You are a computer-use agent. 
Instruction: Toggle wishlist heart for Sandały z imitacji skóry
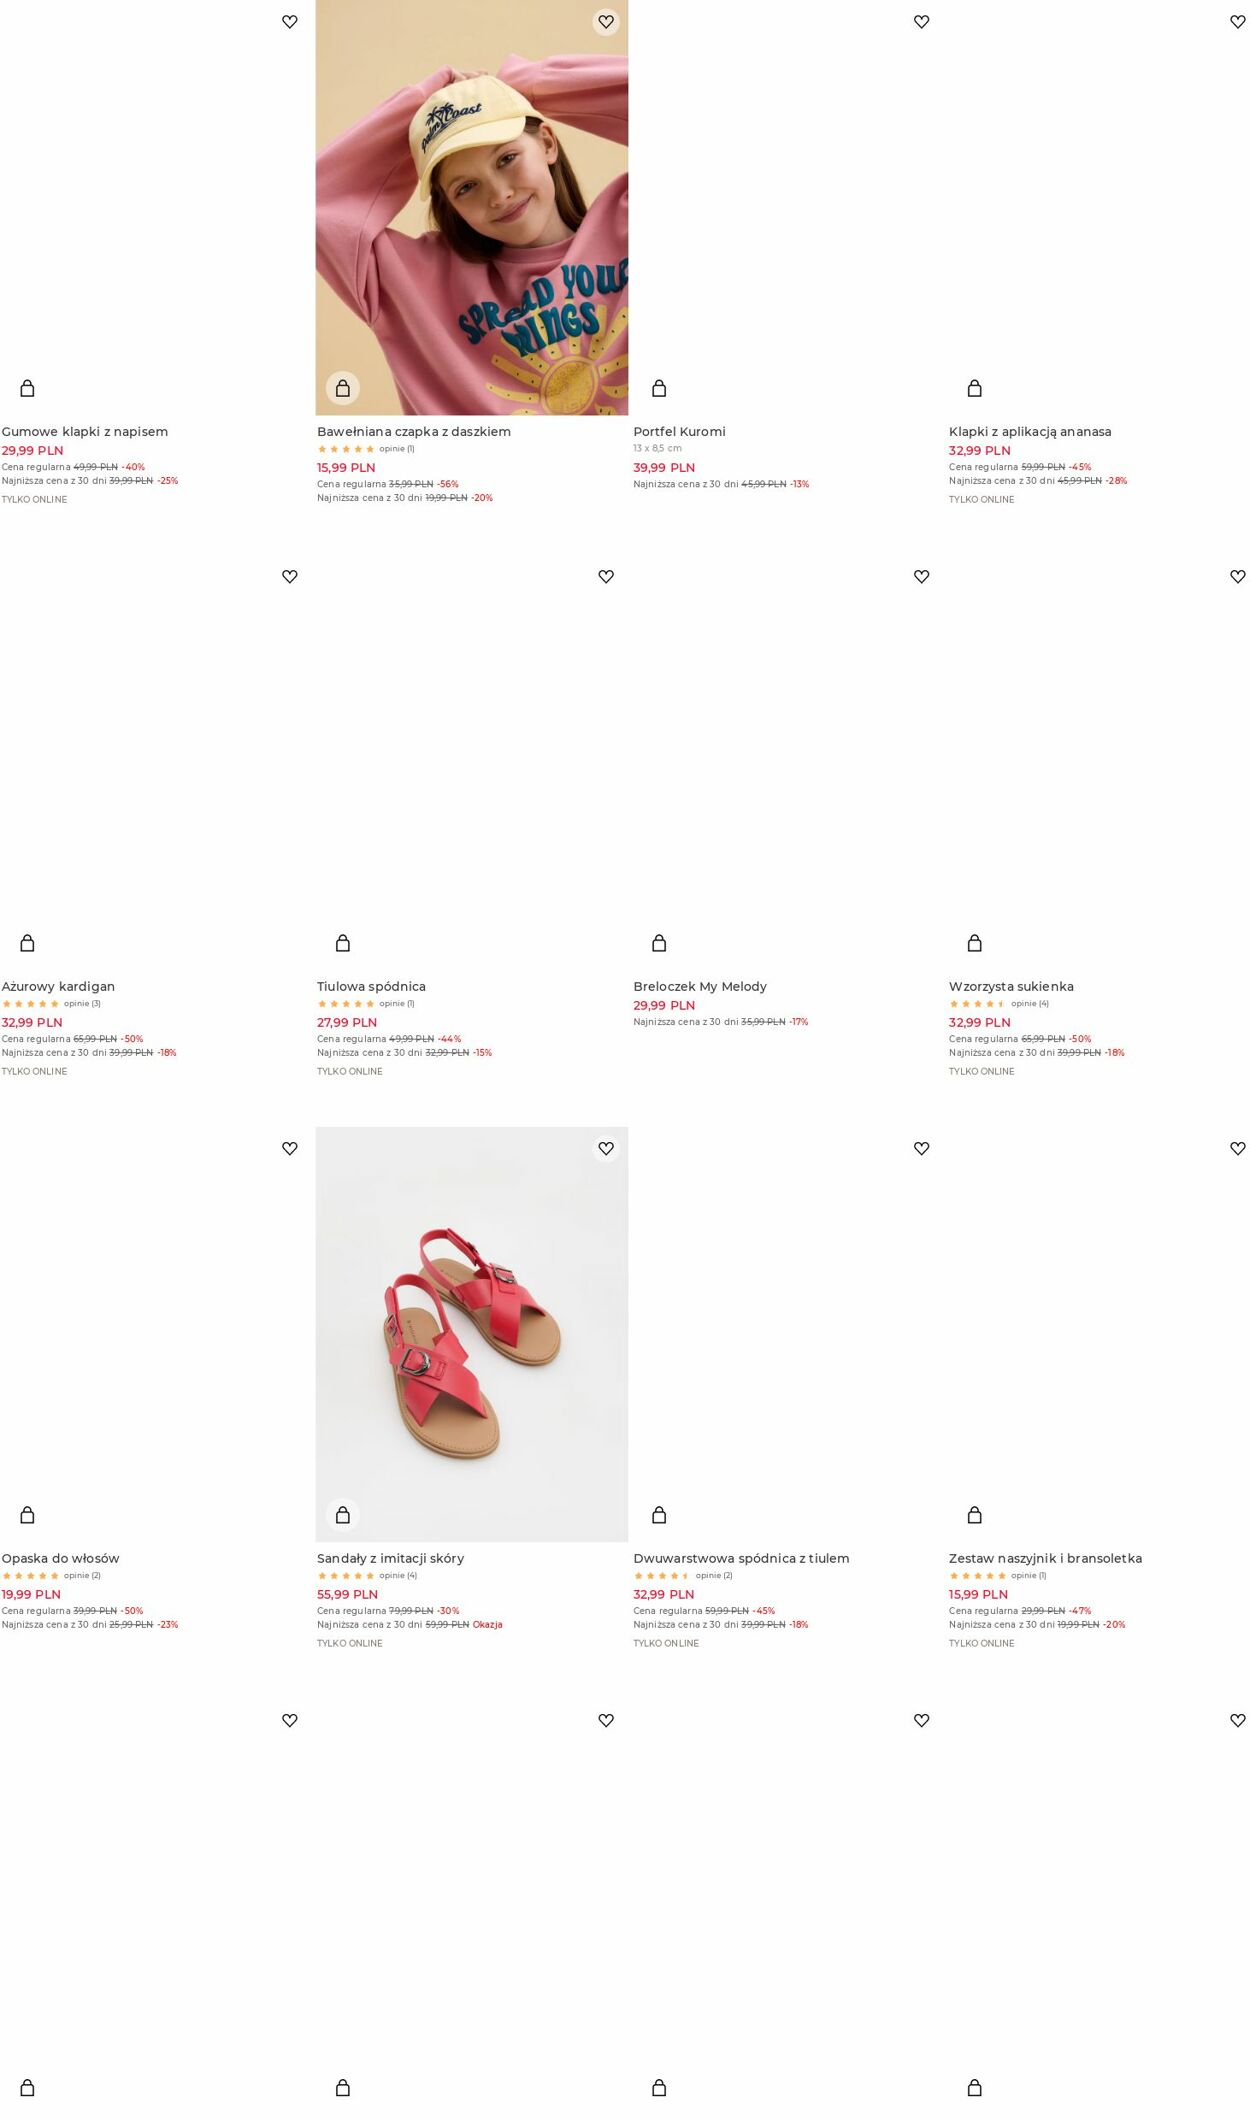(605, 1149)
